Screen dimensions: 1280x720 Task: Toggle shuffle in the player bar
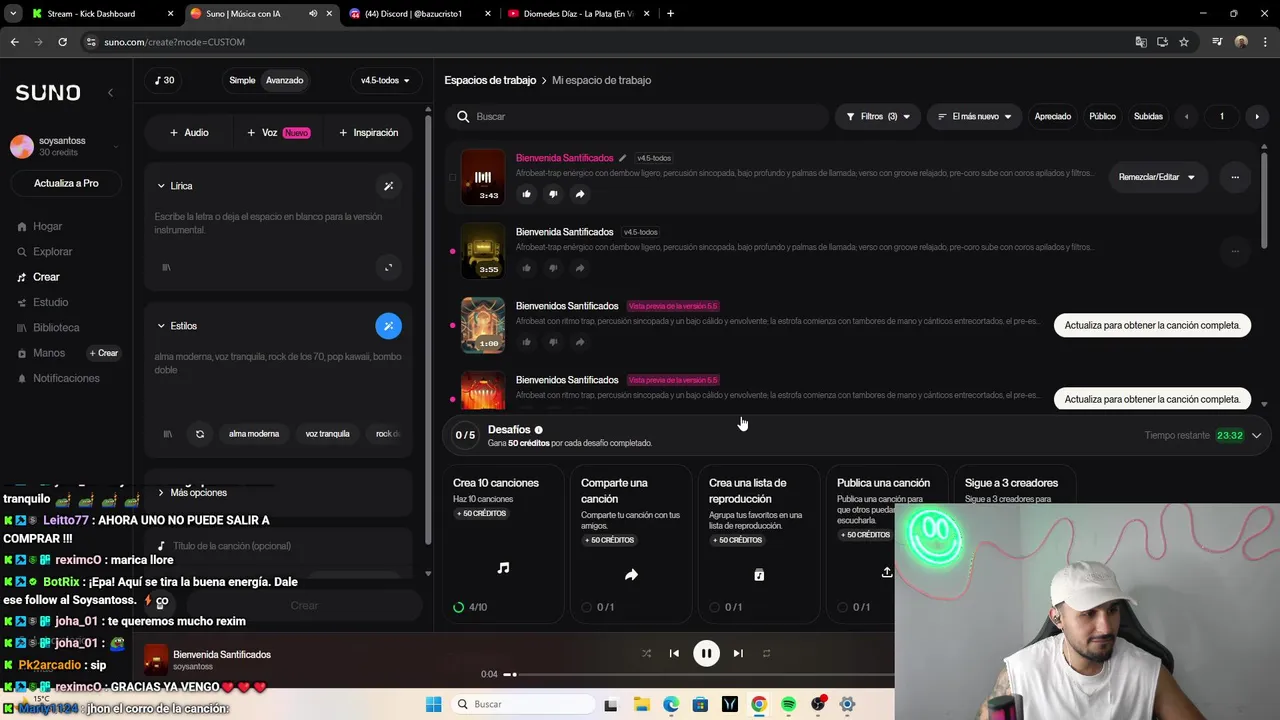click(x=646, y=654)
